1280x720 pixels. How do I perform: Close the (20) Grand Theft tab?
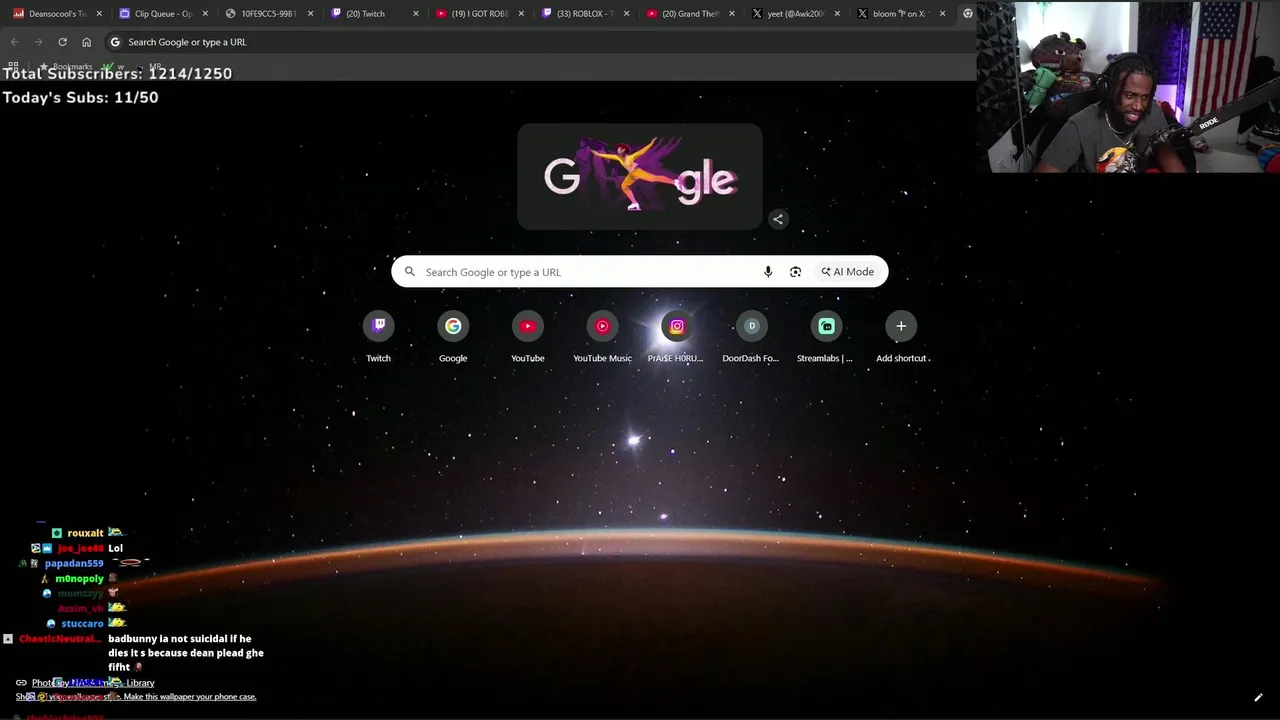pos(732,14)
